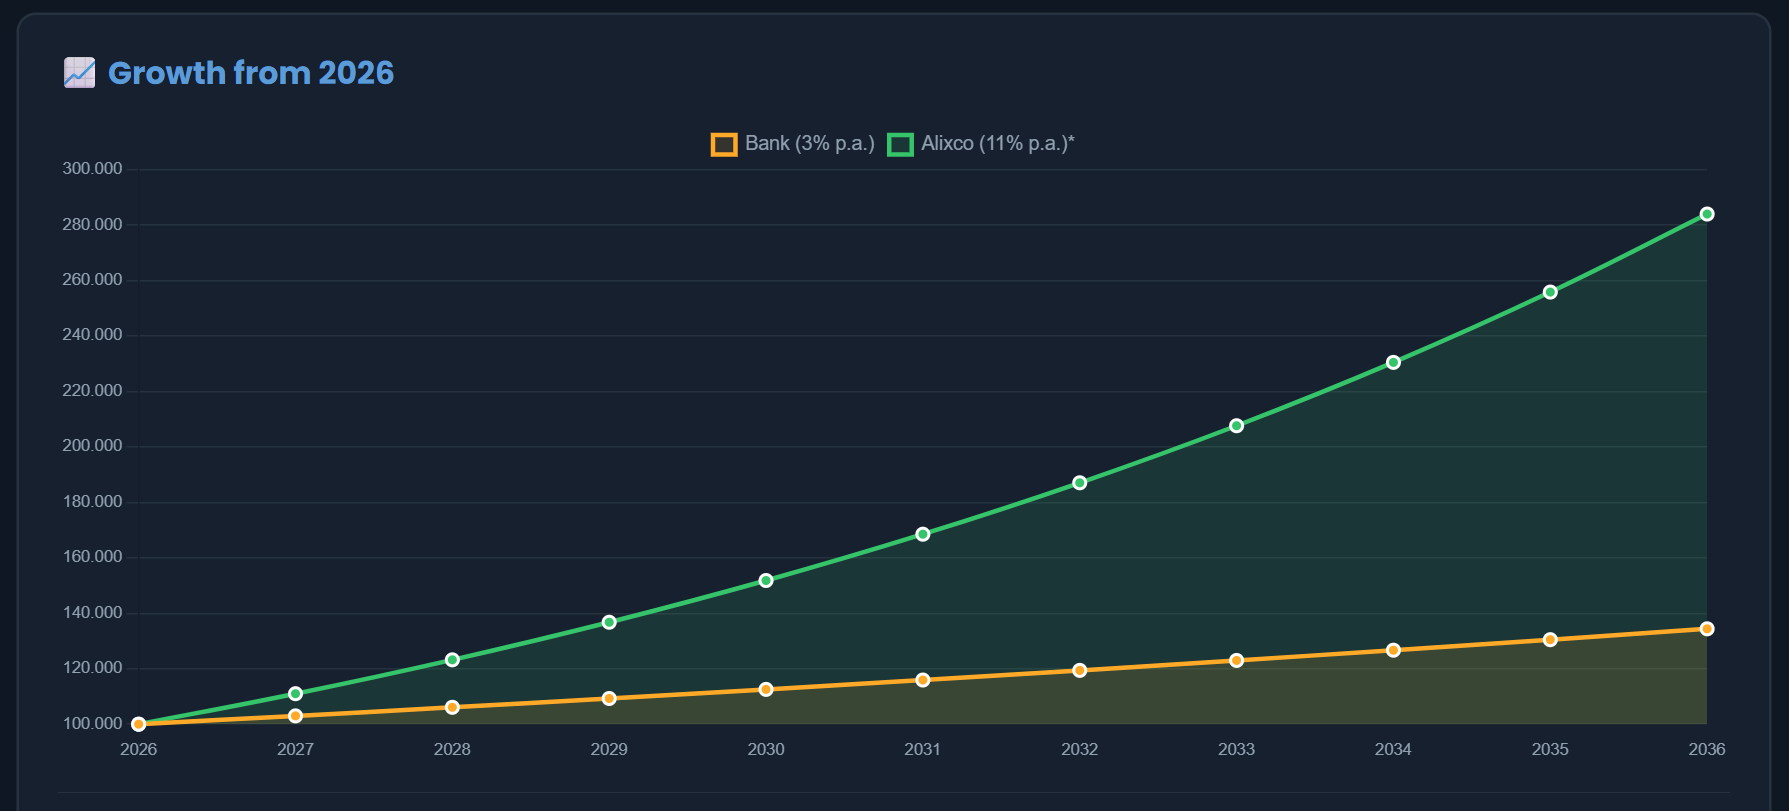Click the 200.000 y-axis label

point(92,446)
